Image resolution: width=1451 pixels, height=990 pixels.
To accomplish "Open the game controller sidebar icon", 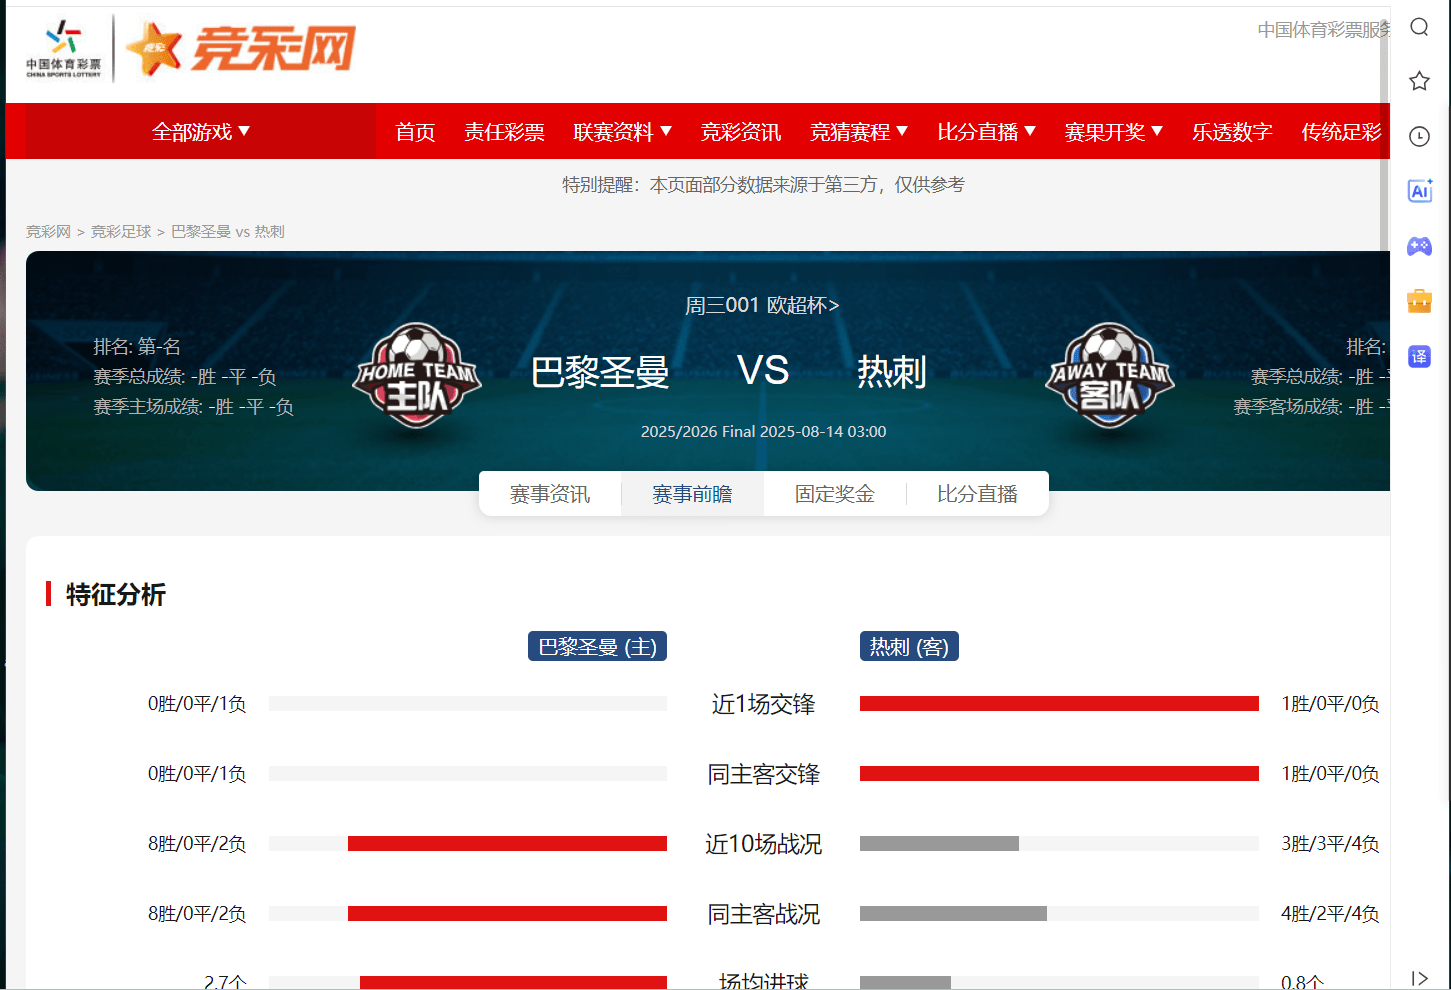I will (x=1419, y=246).
